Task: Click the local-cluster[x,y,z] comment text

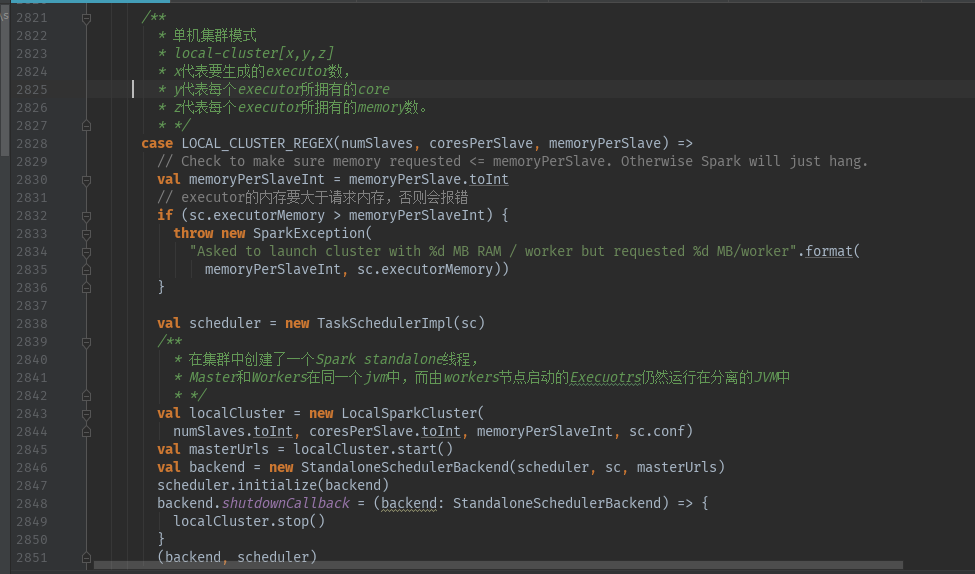Action: 254,53
